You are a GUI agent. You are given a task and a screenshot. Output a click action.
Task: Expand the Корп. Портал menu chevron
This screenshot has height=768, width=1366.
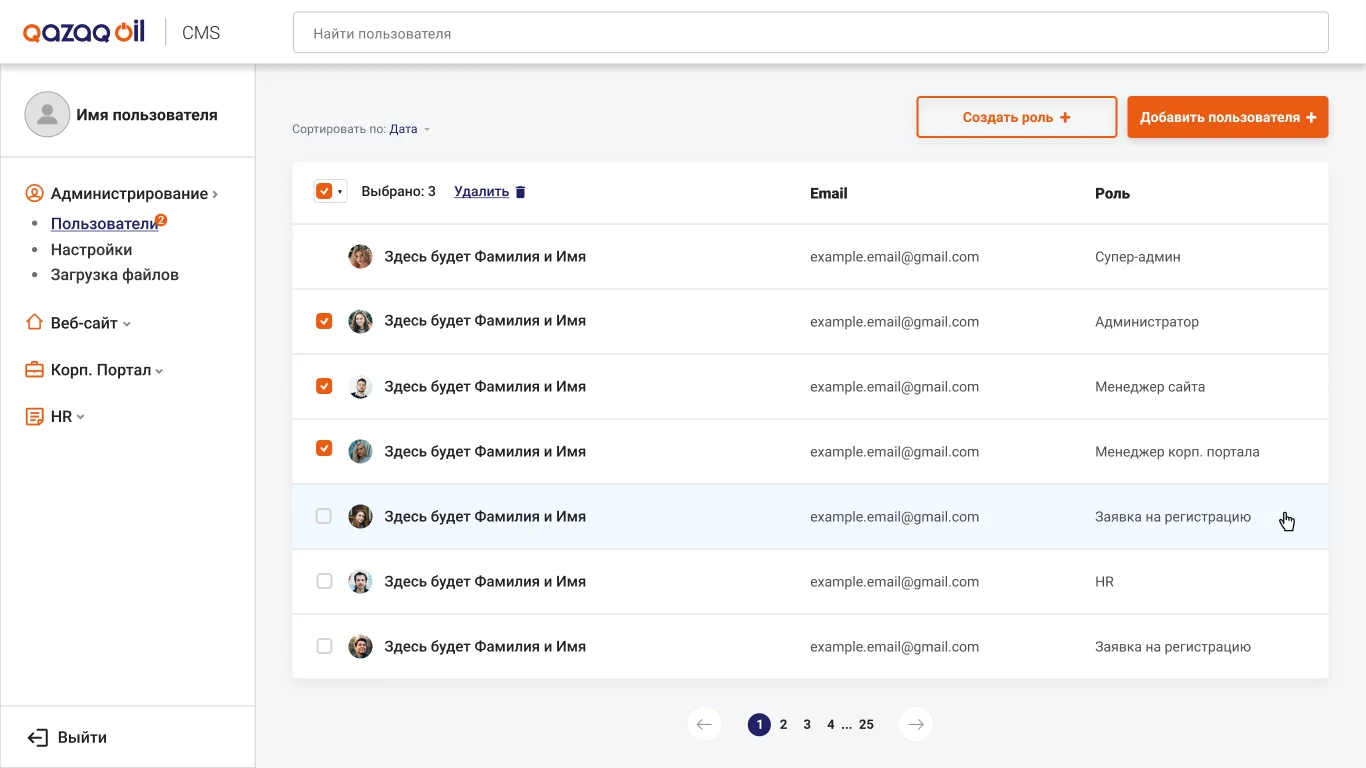[x=159, y=371]
